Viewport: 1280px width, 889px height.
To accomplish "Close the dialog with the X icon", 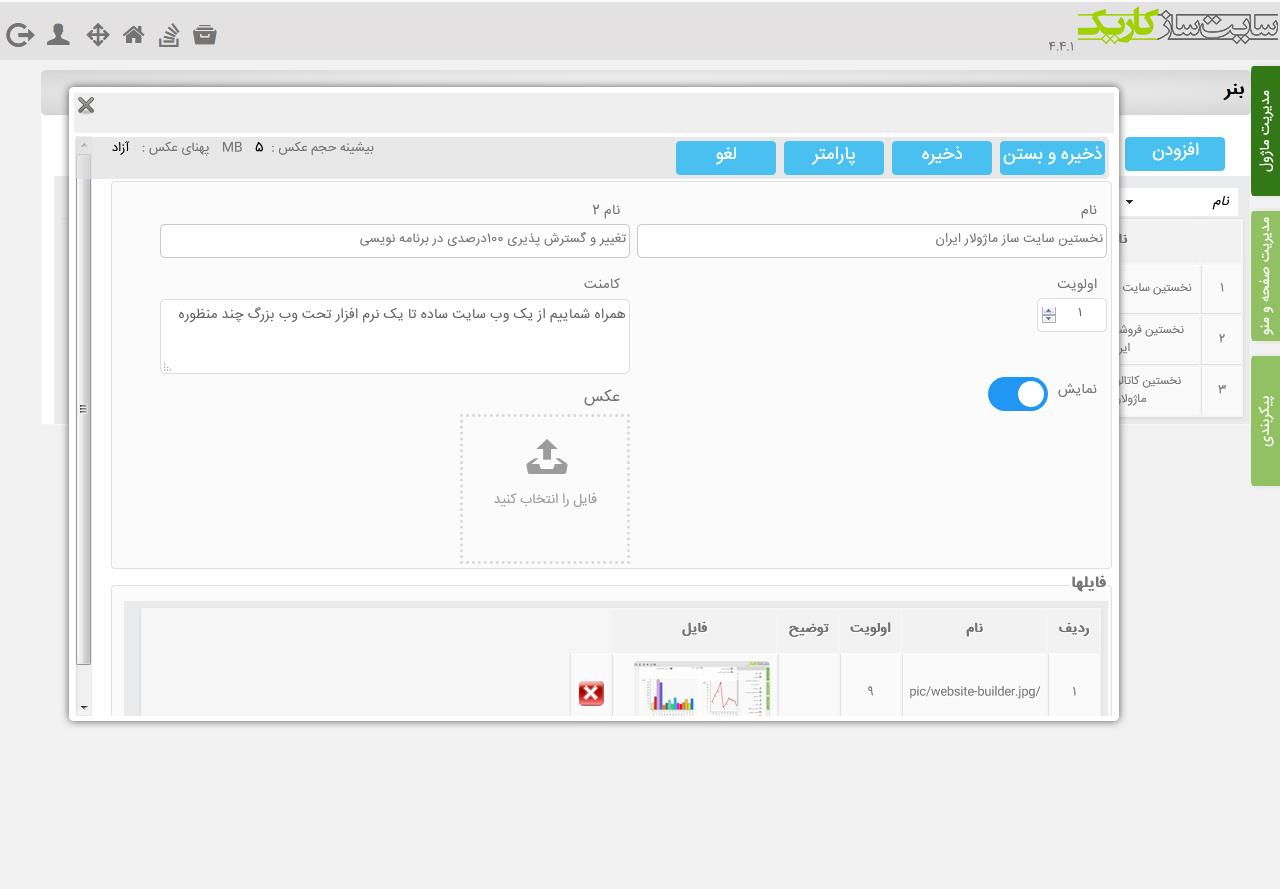I will 86,105.
